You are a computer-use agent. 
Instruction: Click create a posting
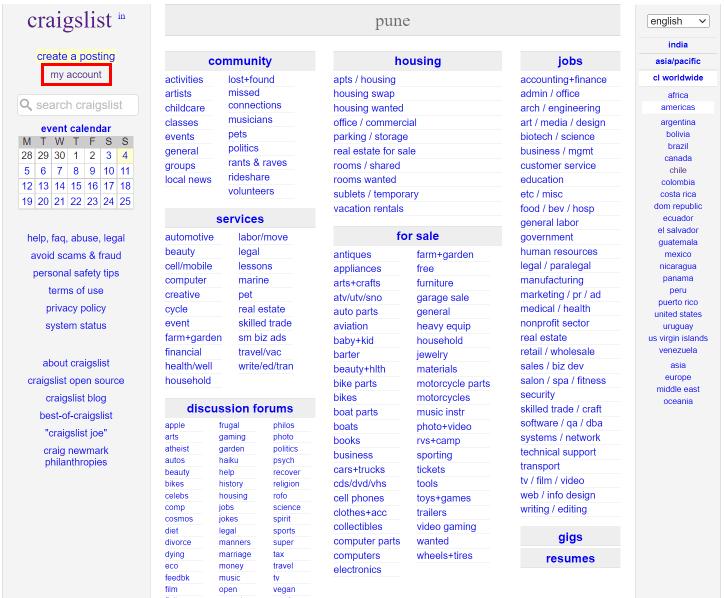[x=76, y=56]
